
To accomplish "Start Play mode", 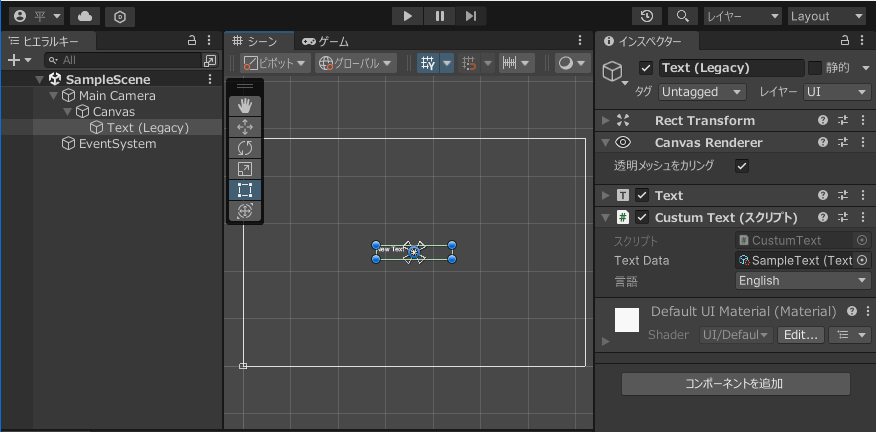I will pyautogui.click(x=407, y=16).
